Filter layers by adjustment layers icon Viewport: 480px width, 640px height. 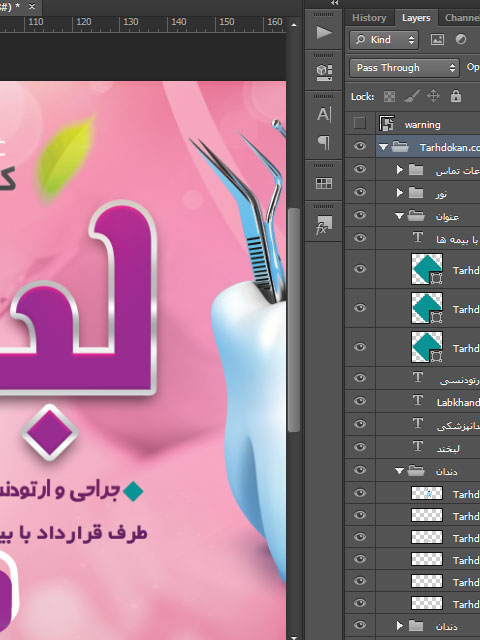click(461, 40)
